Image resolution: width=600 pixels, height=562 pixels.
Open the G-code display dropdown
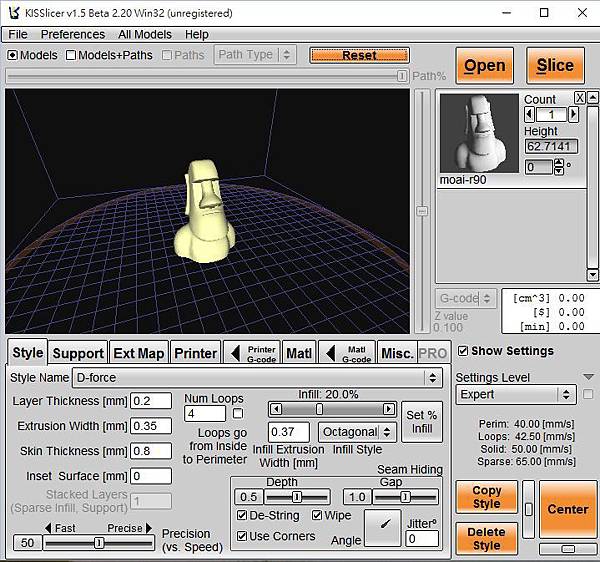466,298
